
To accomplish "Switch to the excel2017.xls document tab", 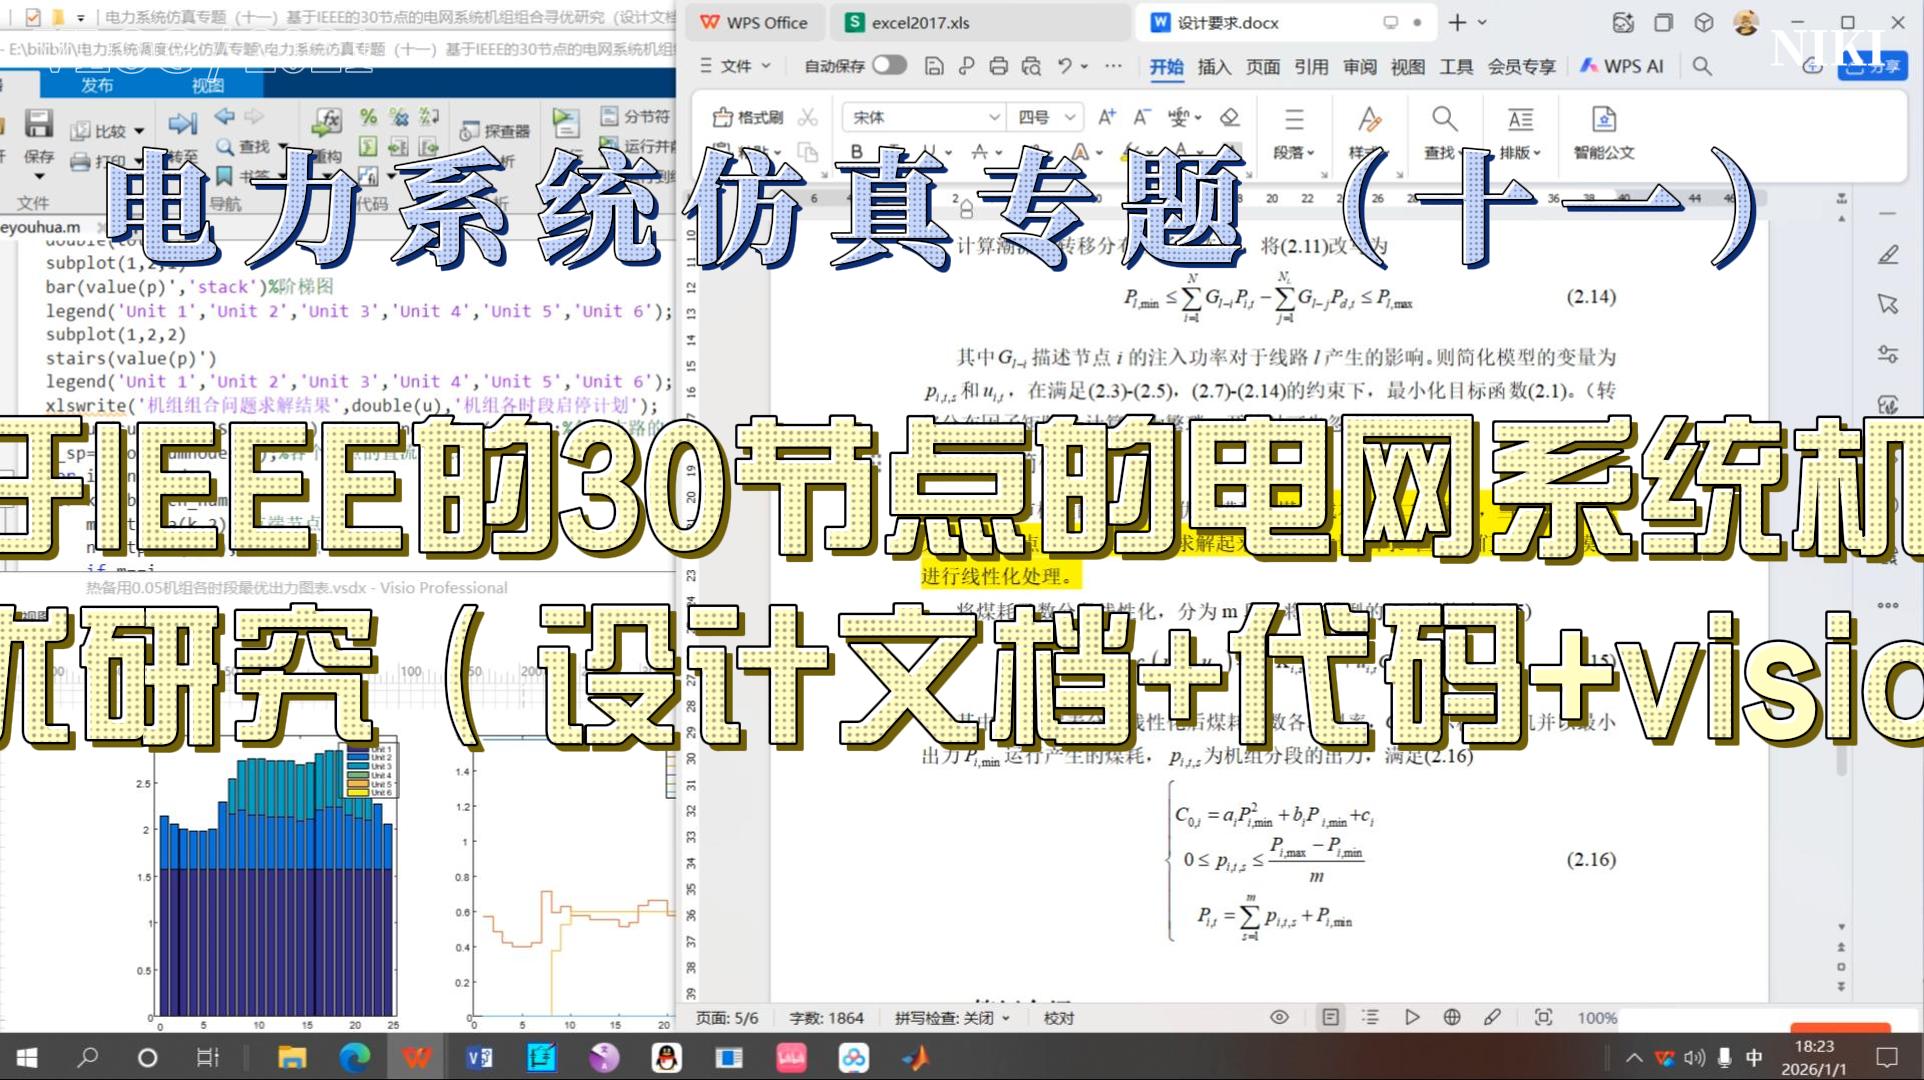I will coord(919,22).
